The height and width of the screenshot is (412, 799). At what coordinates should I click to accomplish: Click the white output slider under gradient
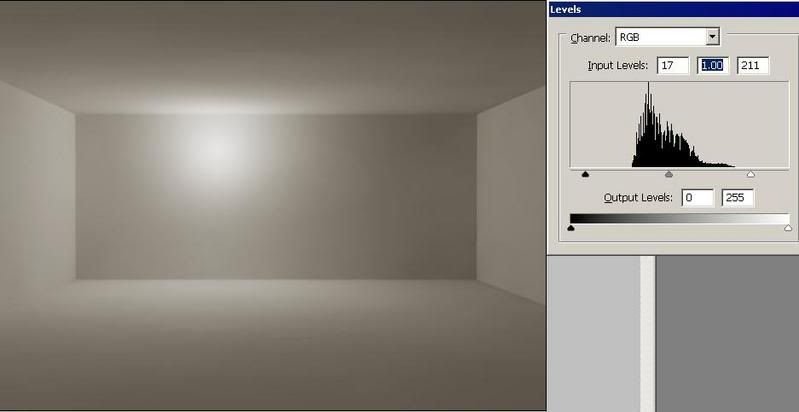(x=788, y=228)
